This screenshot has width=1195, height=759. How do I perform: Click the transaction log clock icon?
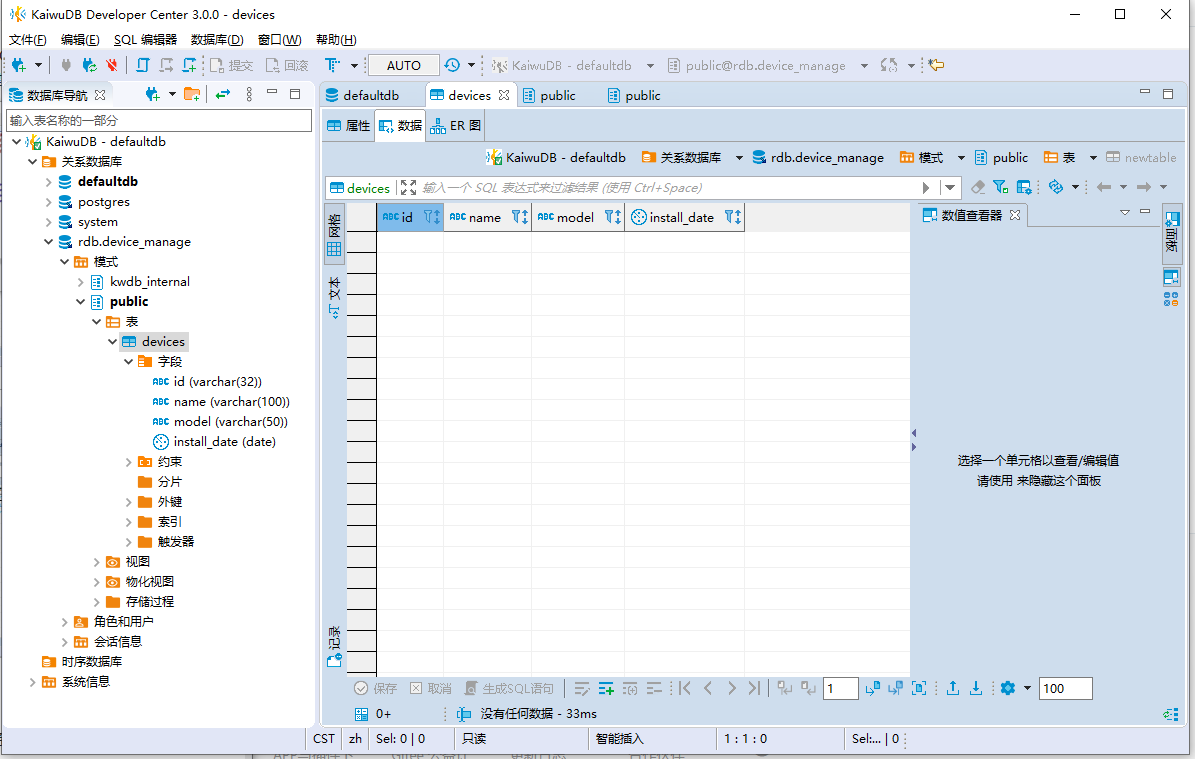click(x=452, y=66)
